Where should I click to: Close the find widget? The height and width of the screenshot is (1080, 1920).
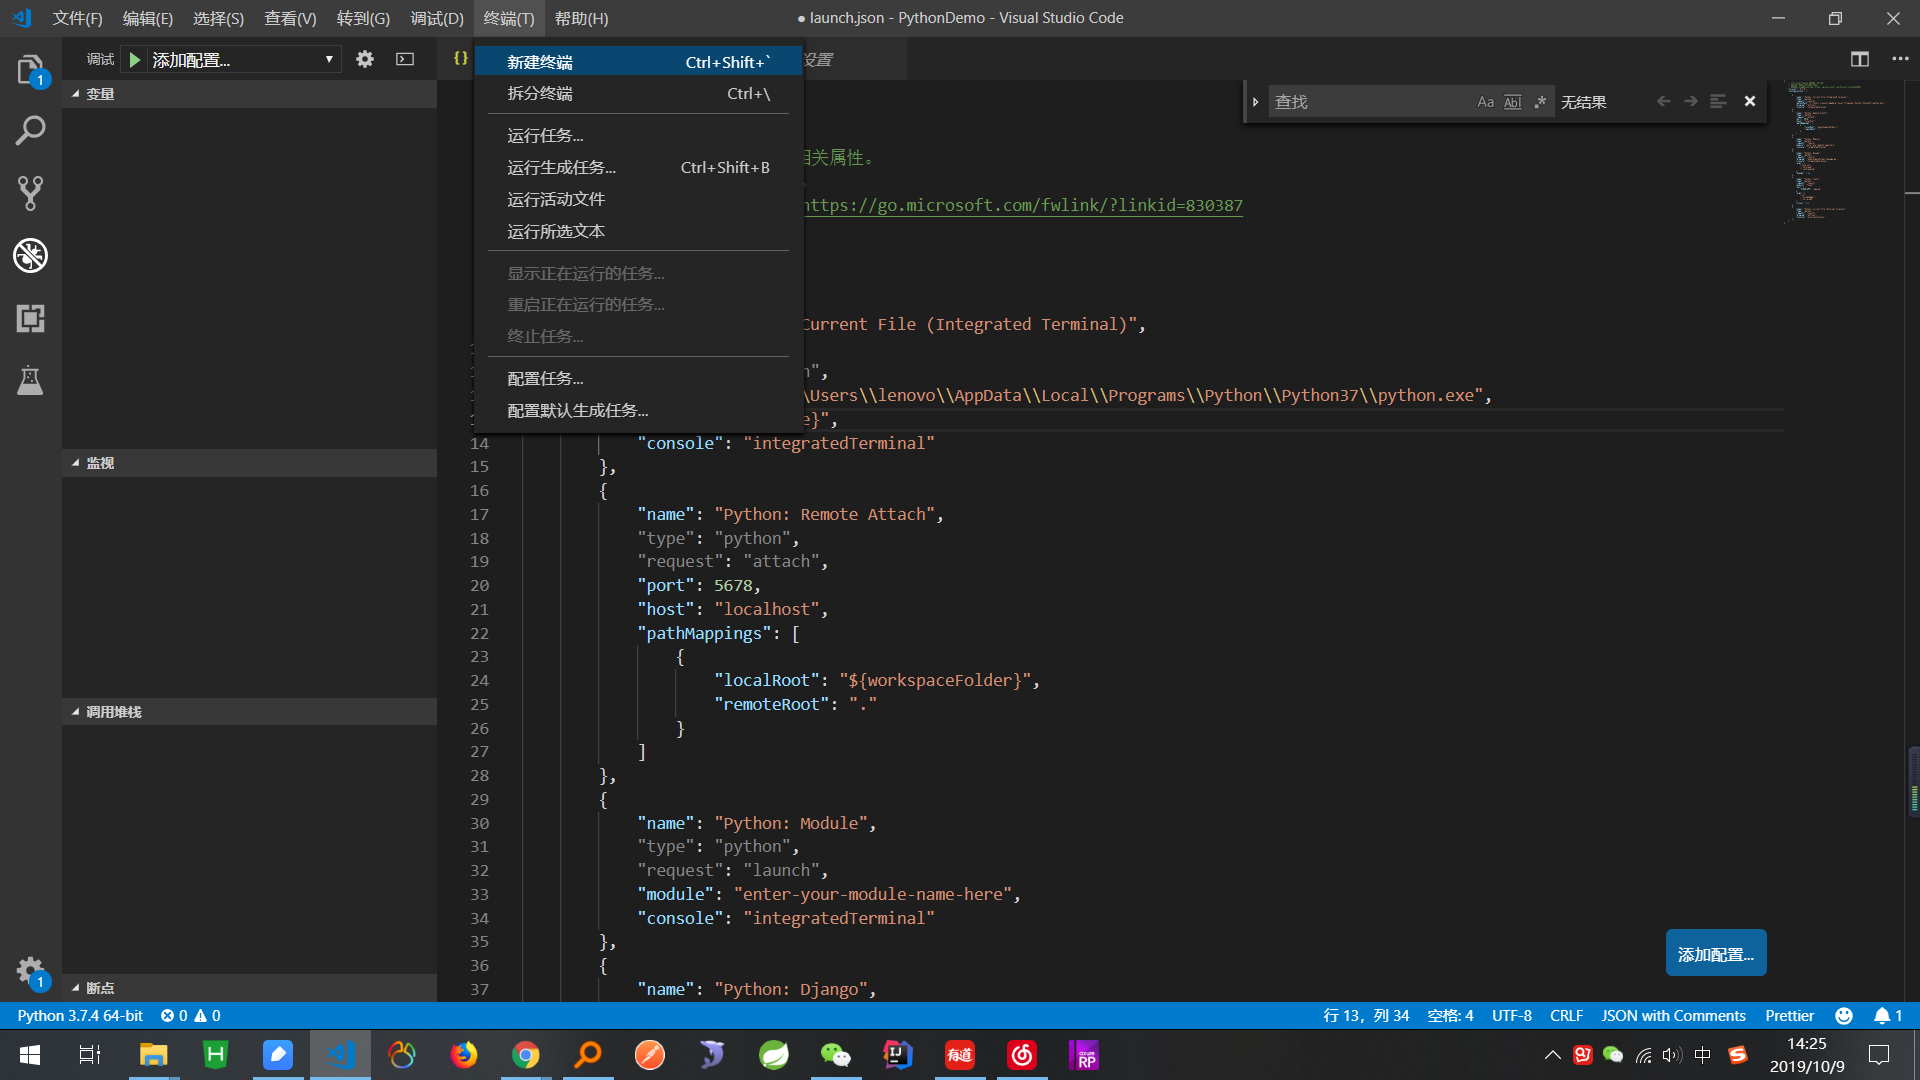1750,101
